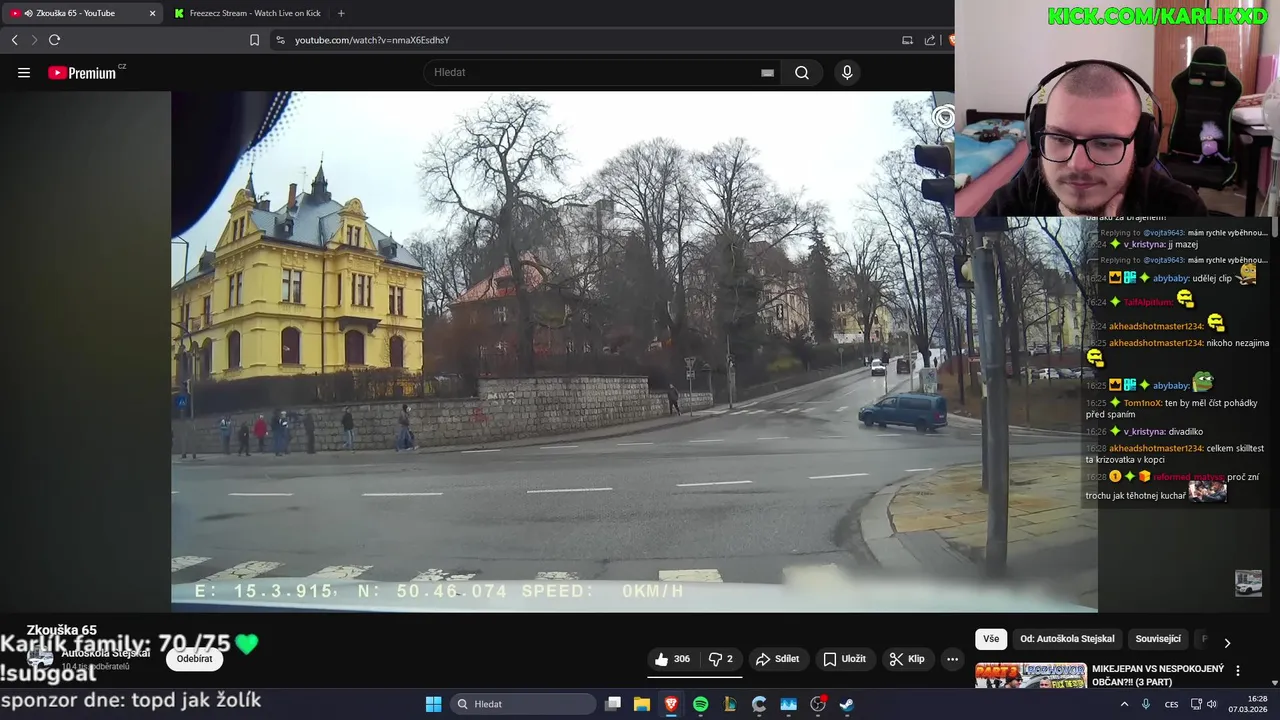Viewport: 1280px width, 720px height.
Task: Select the Od: Autoškola Stejskal chip
Action: (1067, 639)
